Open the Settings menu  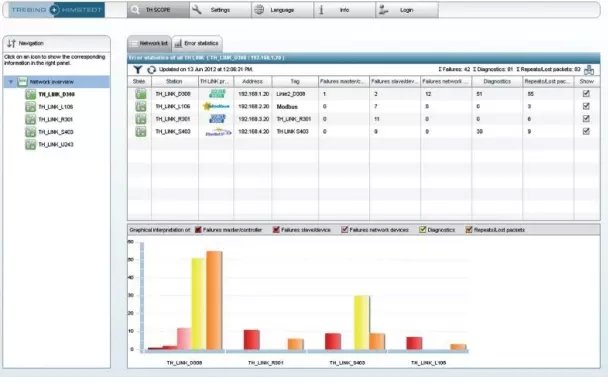[220, 10]
